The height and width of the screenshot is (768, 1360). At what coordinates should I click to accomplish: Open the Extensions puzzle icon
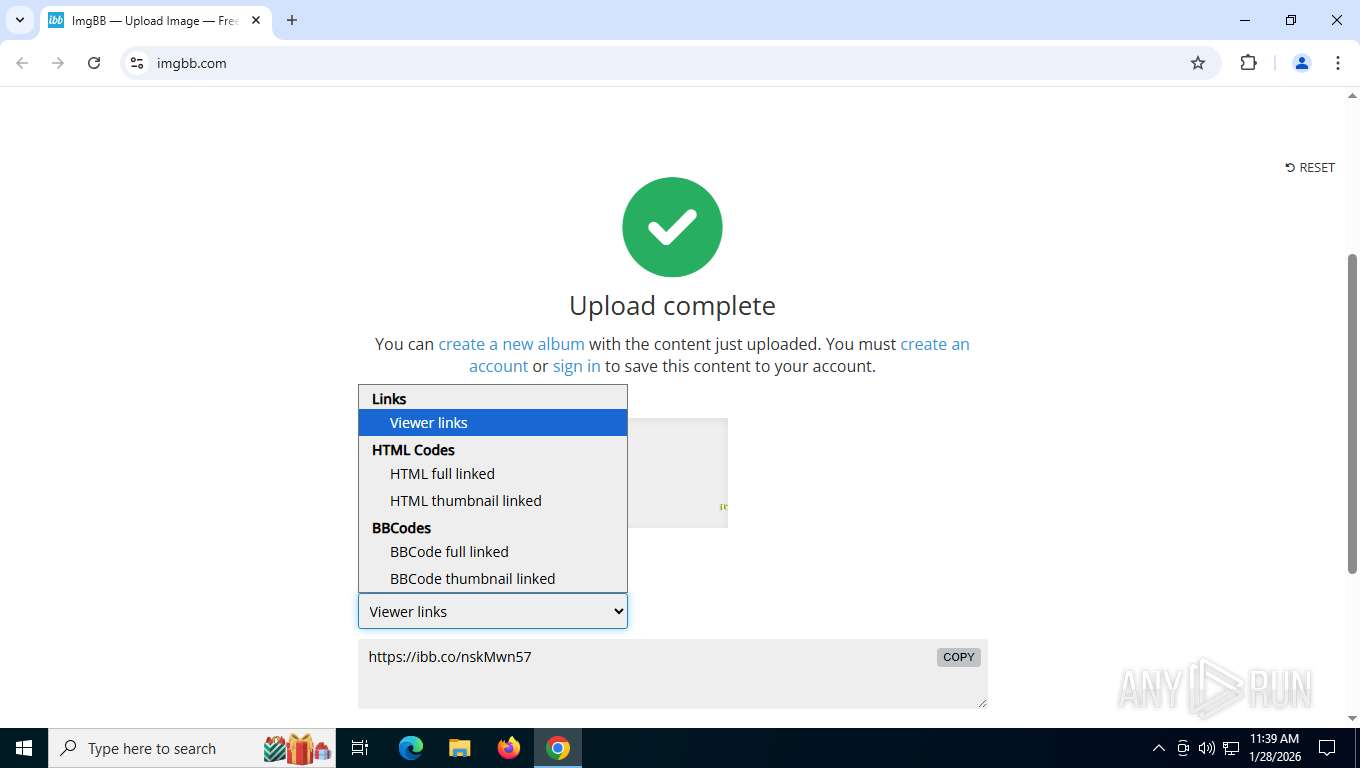pyautogui.click(x=1248, y=63)
